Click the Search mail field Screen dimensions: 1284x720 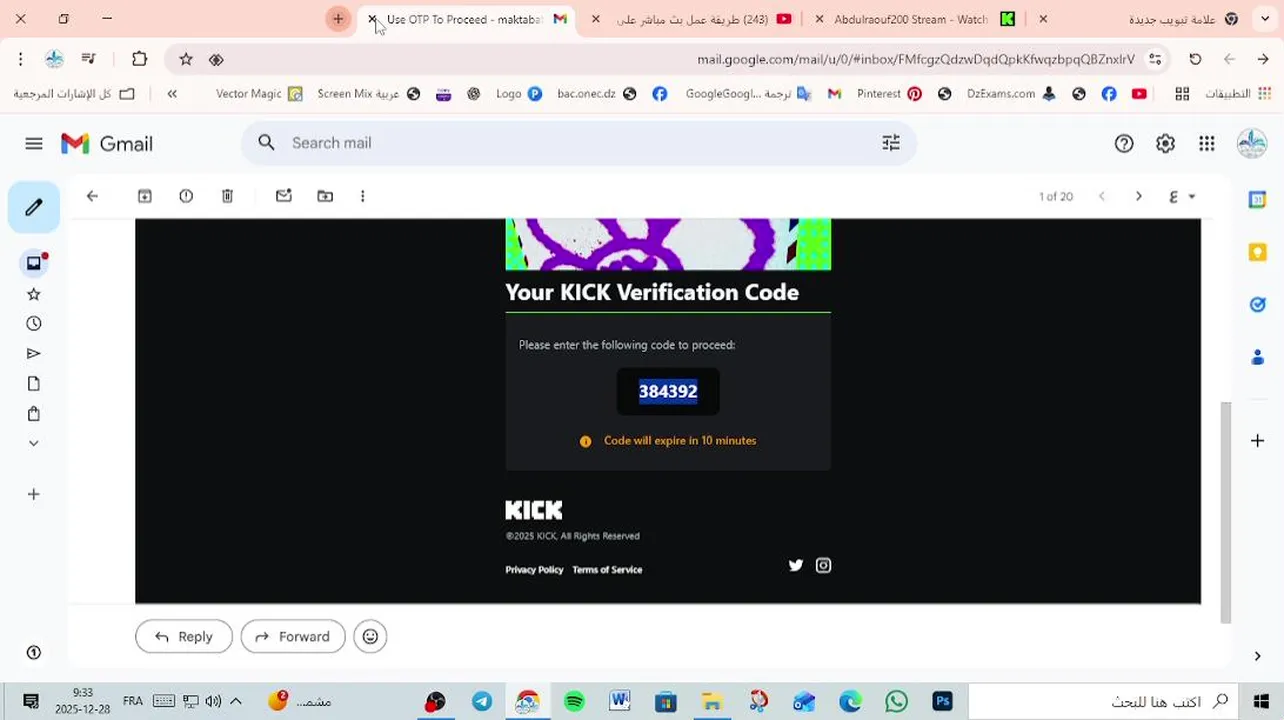(578, 143)
